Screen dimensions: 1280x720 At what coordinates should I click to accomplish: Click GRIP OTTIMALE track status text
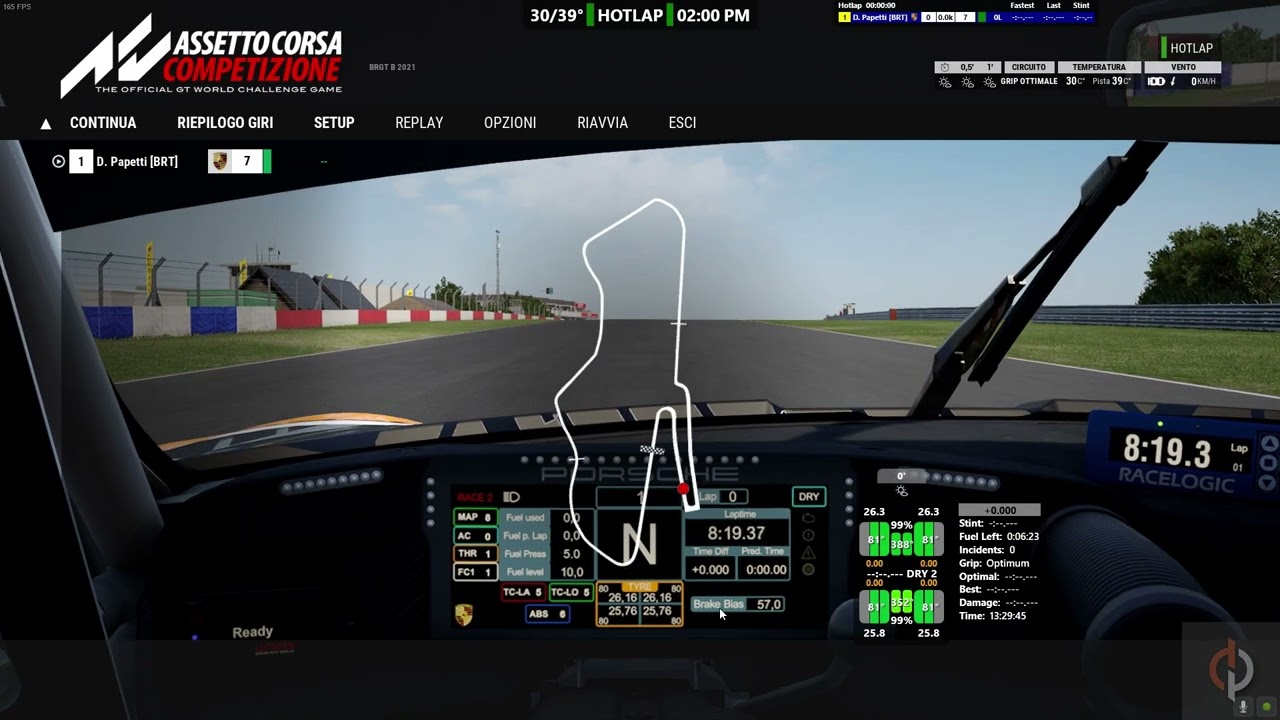pos(1029,81)
